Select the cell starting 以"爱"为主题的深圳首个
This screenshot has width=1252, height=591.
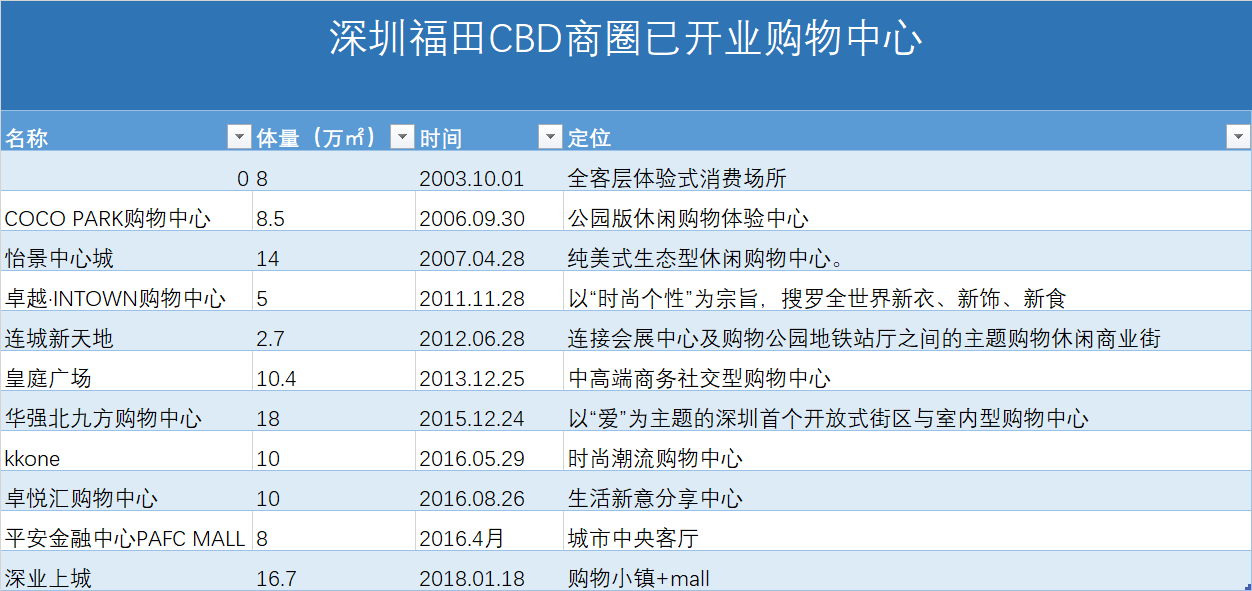(907, 411)
